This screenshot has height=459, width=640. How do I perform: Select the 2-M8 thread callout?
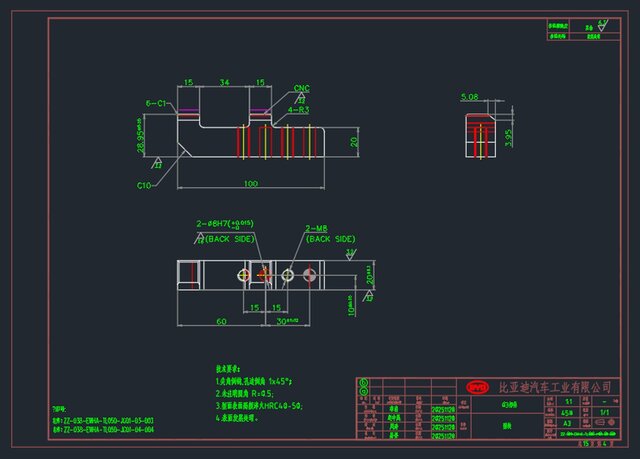click(x=316, y=228)
